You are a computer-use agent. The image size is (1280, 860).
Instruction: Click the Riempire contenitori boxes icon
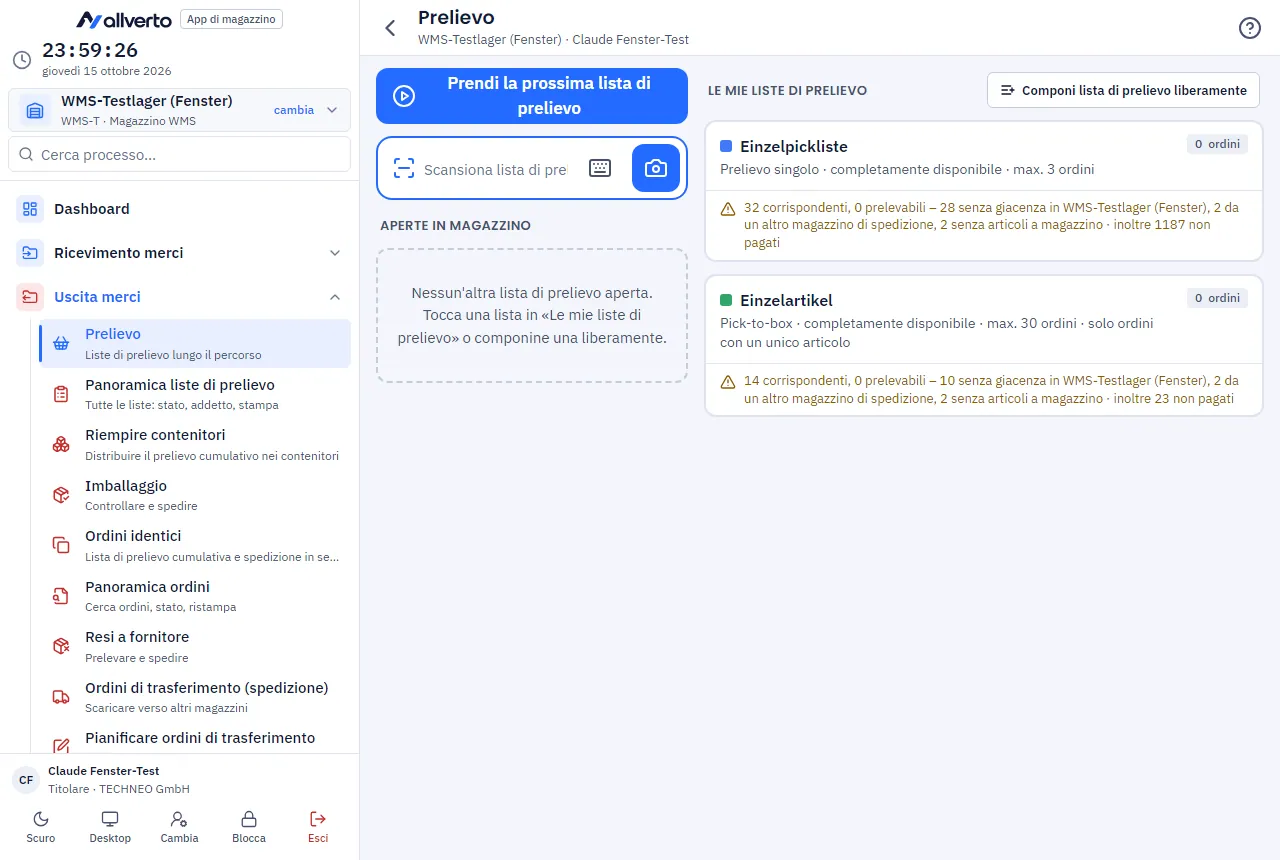(61, 445)
